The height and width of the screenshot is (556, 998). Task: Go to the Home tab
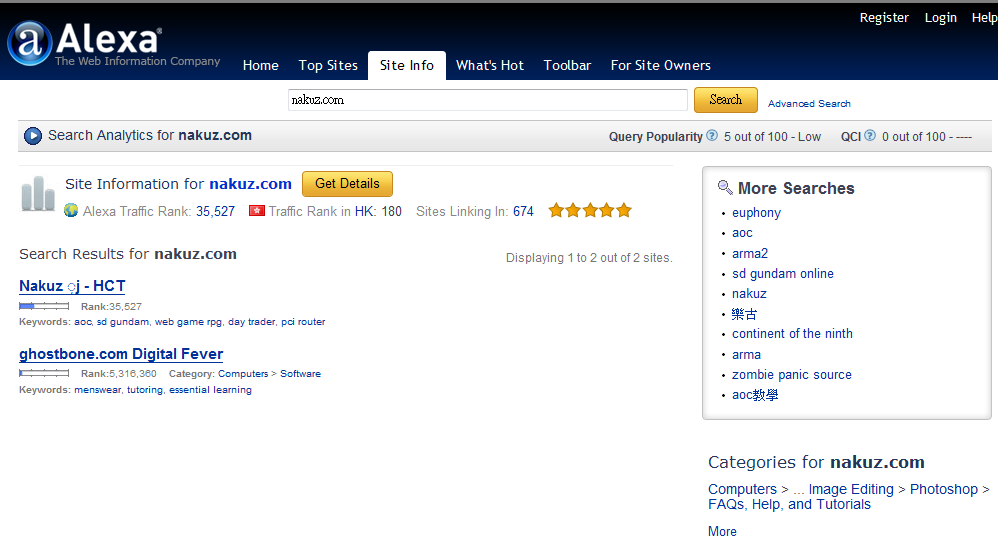pyautogui.click(x=260, y=66)
